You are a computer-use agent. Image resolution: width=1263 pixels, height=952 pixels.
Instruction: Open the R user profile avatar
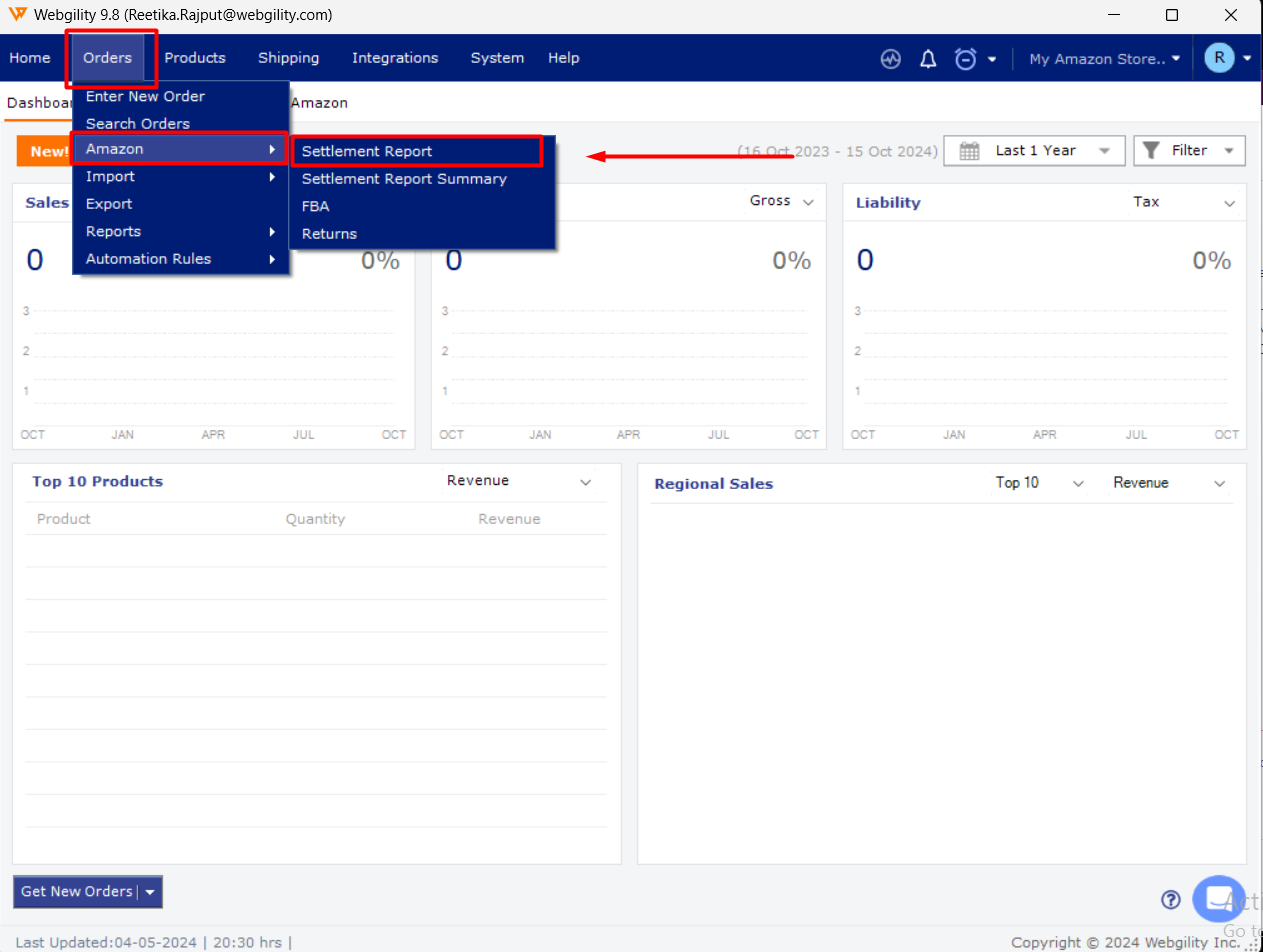tap(1219, 58)
